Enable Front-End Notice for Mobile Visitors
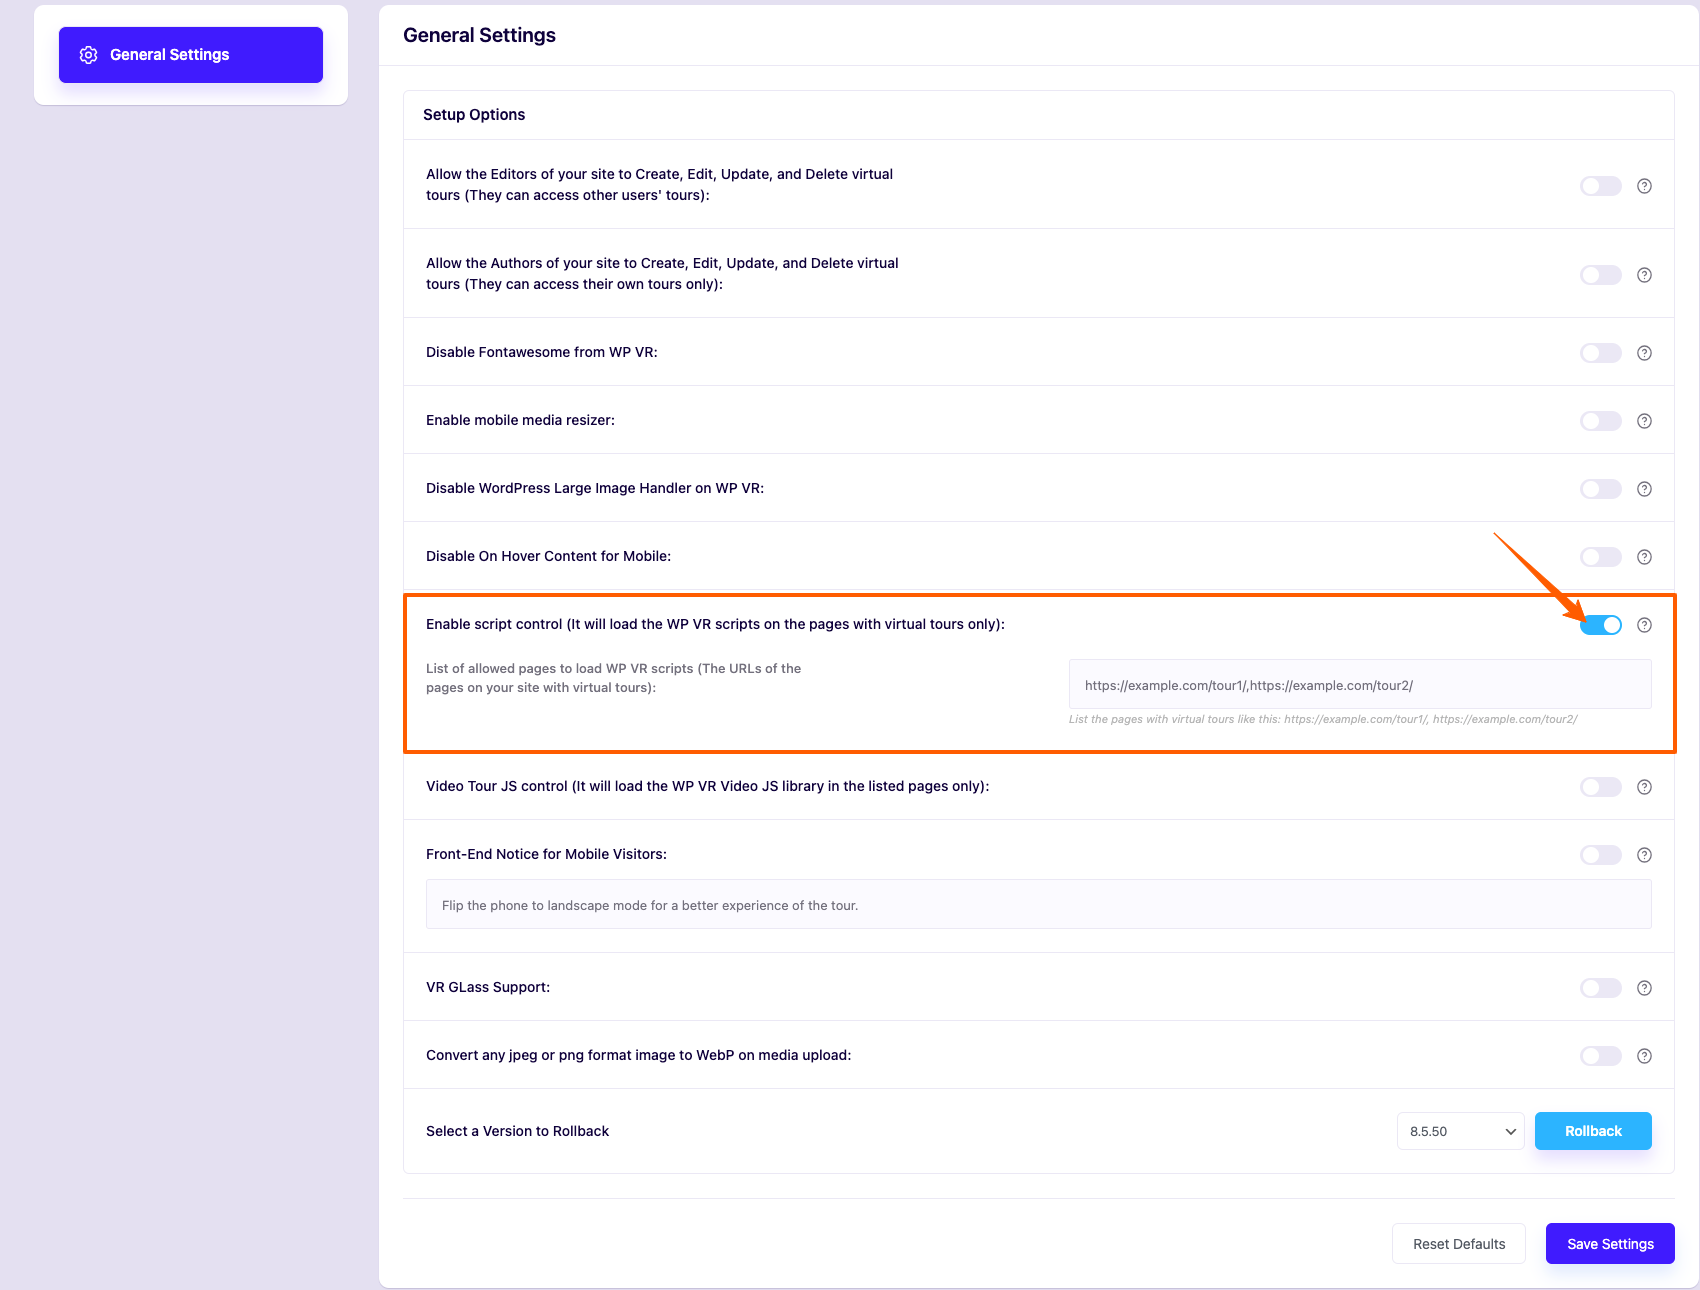 [1600, 855]
